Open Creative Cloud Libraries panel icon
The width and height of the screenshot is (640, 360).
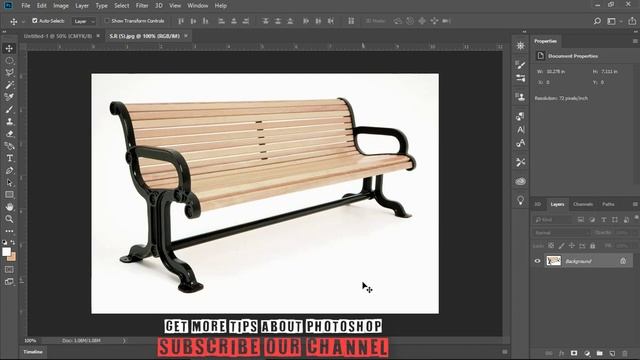click(x=520, y=181)
